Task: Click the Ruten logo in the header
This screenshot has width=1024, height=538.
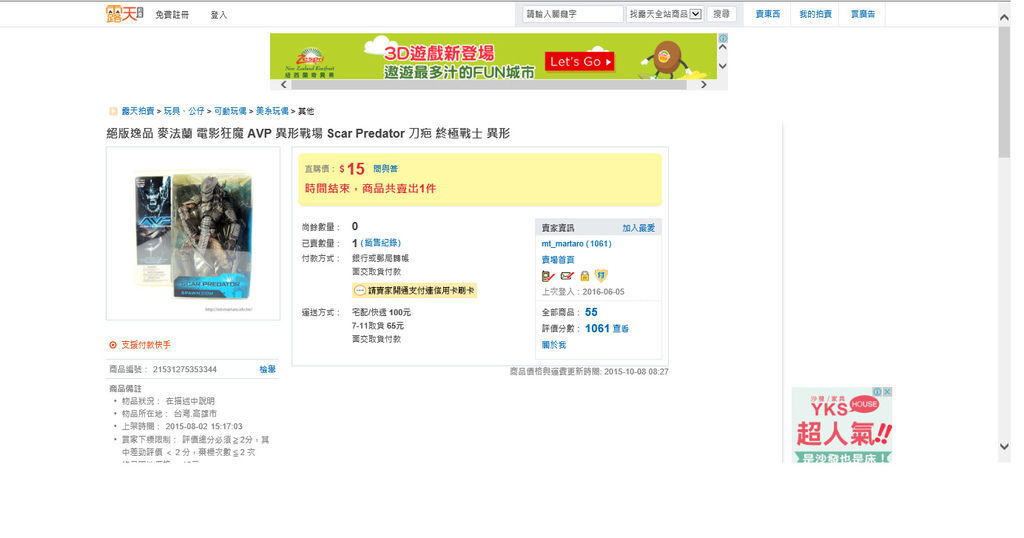Action: pos(124,14)
